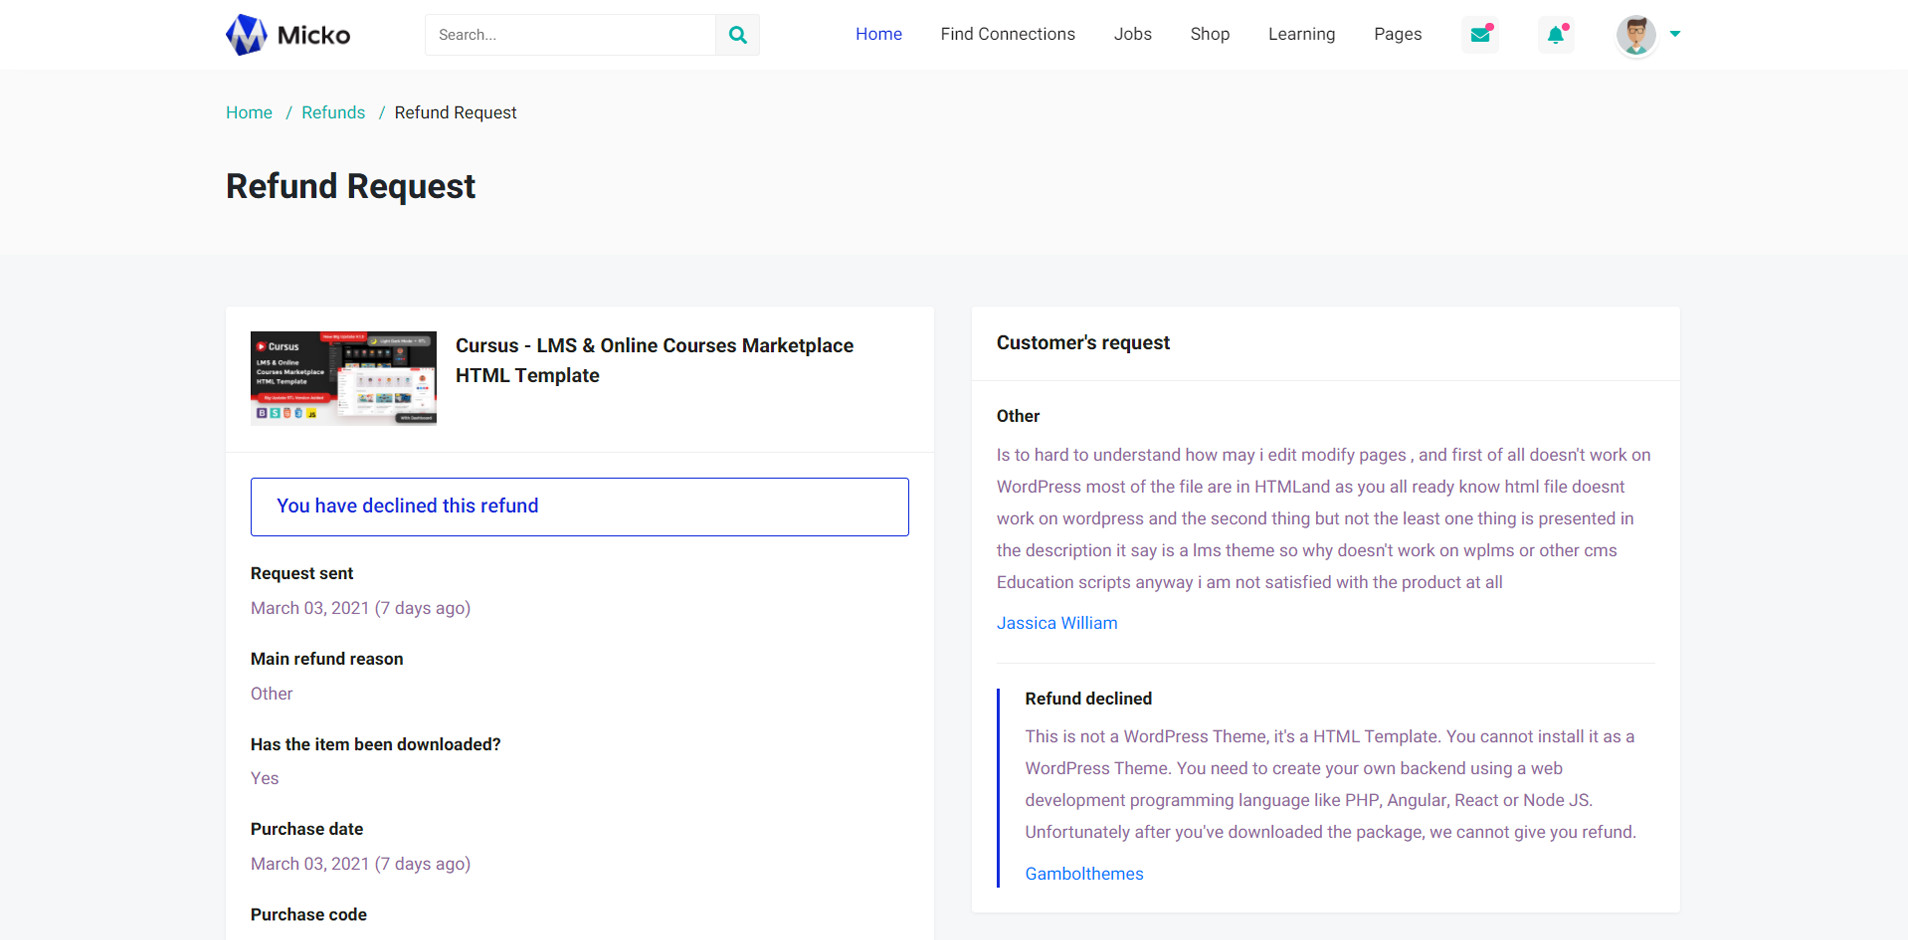Image resolution: width=1908 pixels, height=940 pixels.
Task: Open the Learning nav item
Action: coord(1301,34)
